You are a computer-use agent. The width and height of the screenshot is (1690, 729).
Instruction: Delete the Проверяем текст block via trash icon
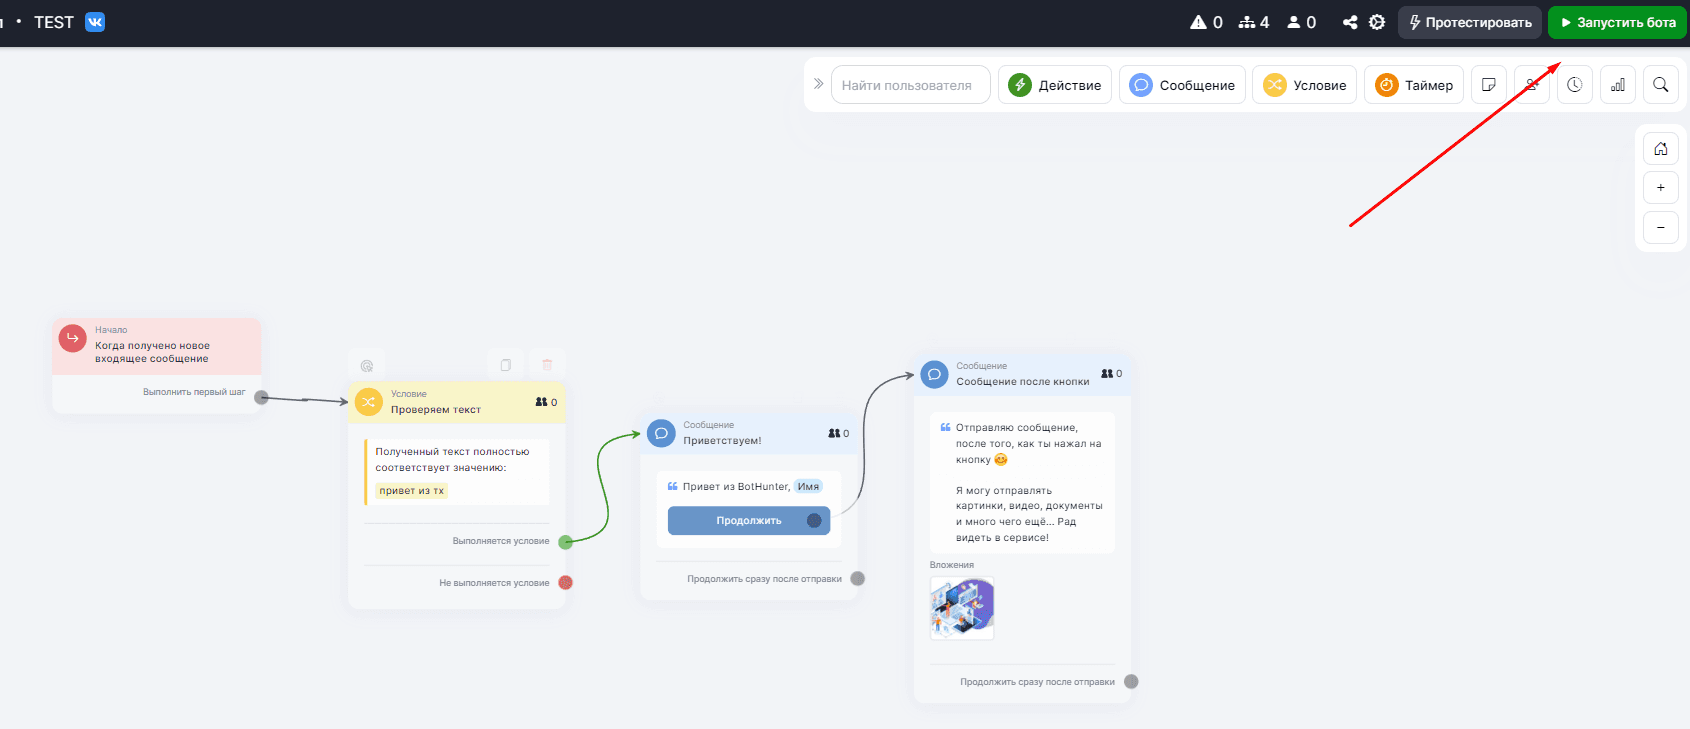[x=547, y=365]
